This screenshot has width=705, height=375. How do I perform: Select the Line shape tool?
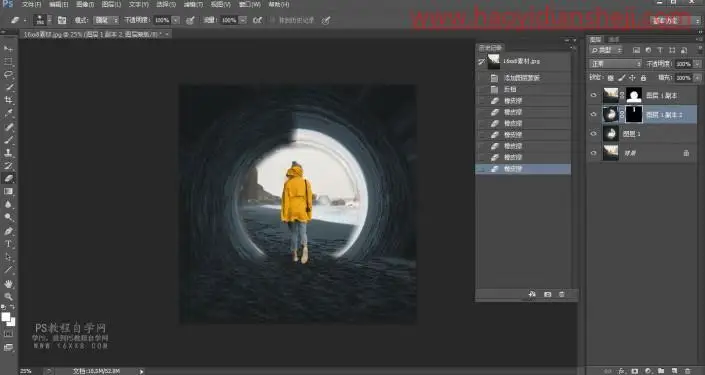click(8, 270)
